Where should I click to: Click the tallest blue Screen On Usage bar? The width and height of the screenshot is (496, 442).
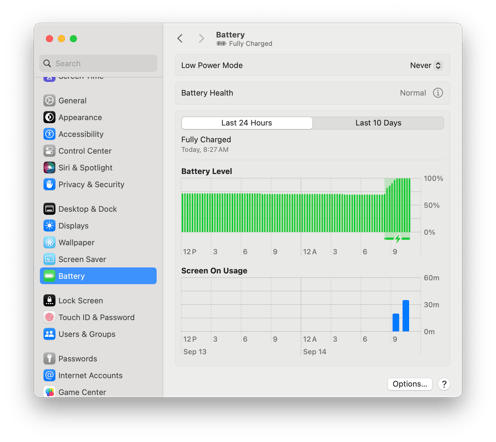(406, 316)
